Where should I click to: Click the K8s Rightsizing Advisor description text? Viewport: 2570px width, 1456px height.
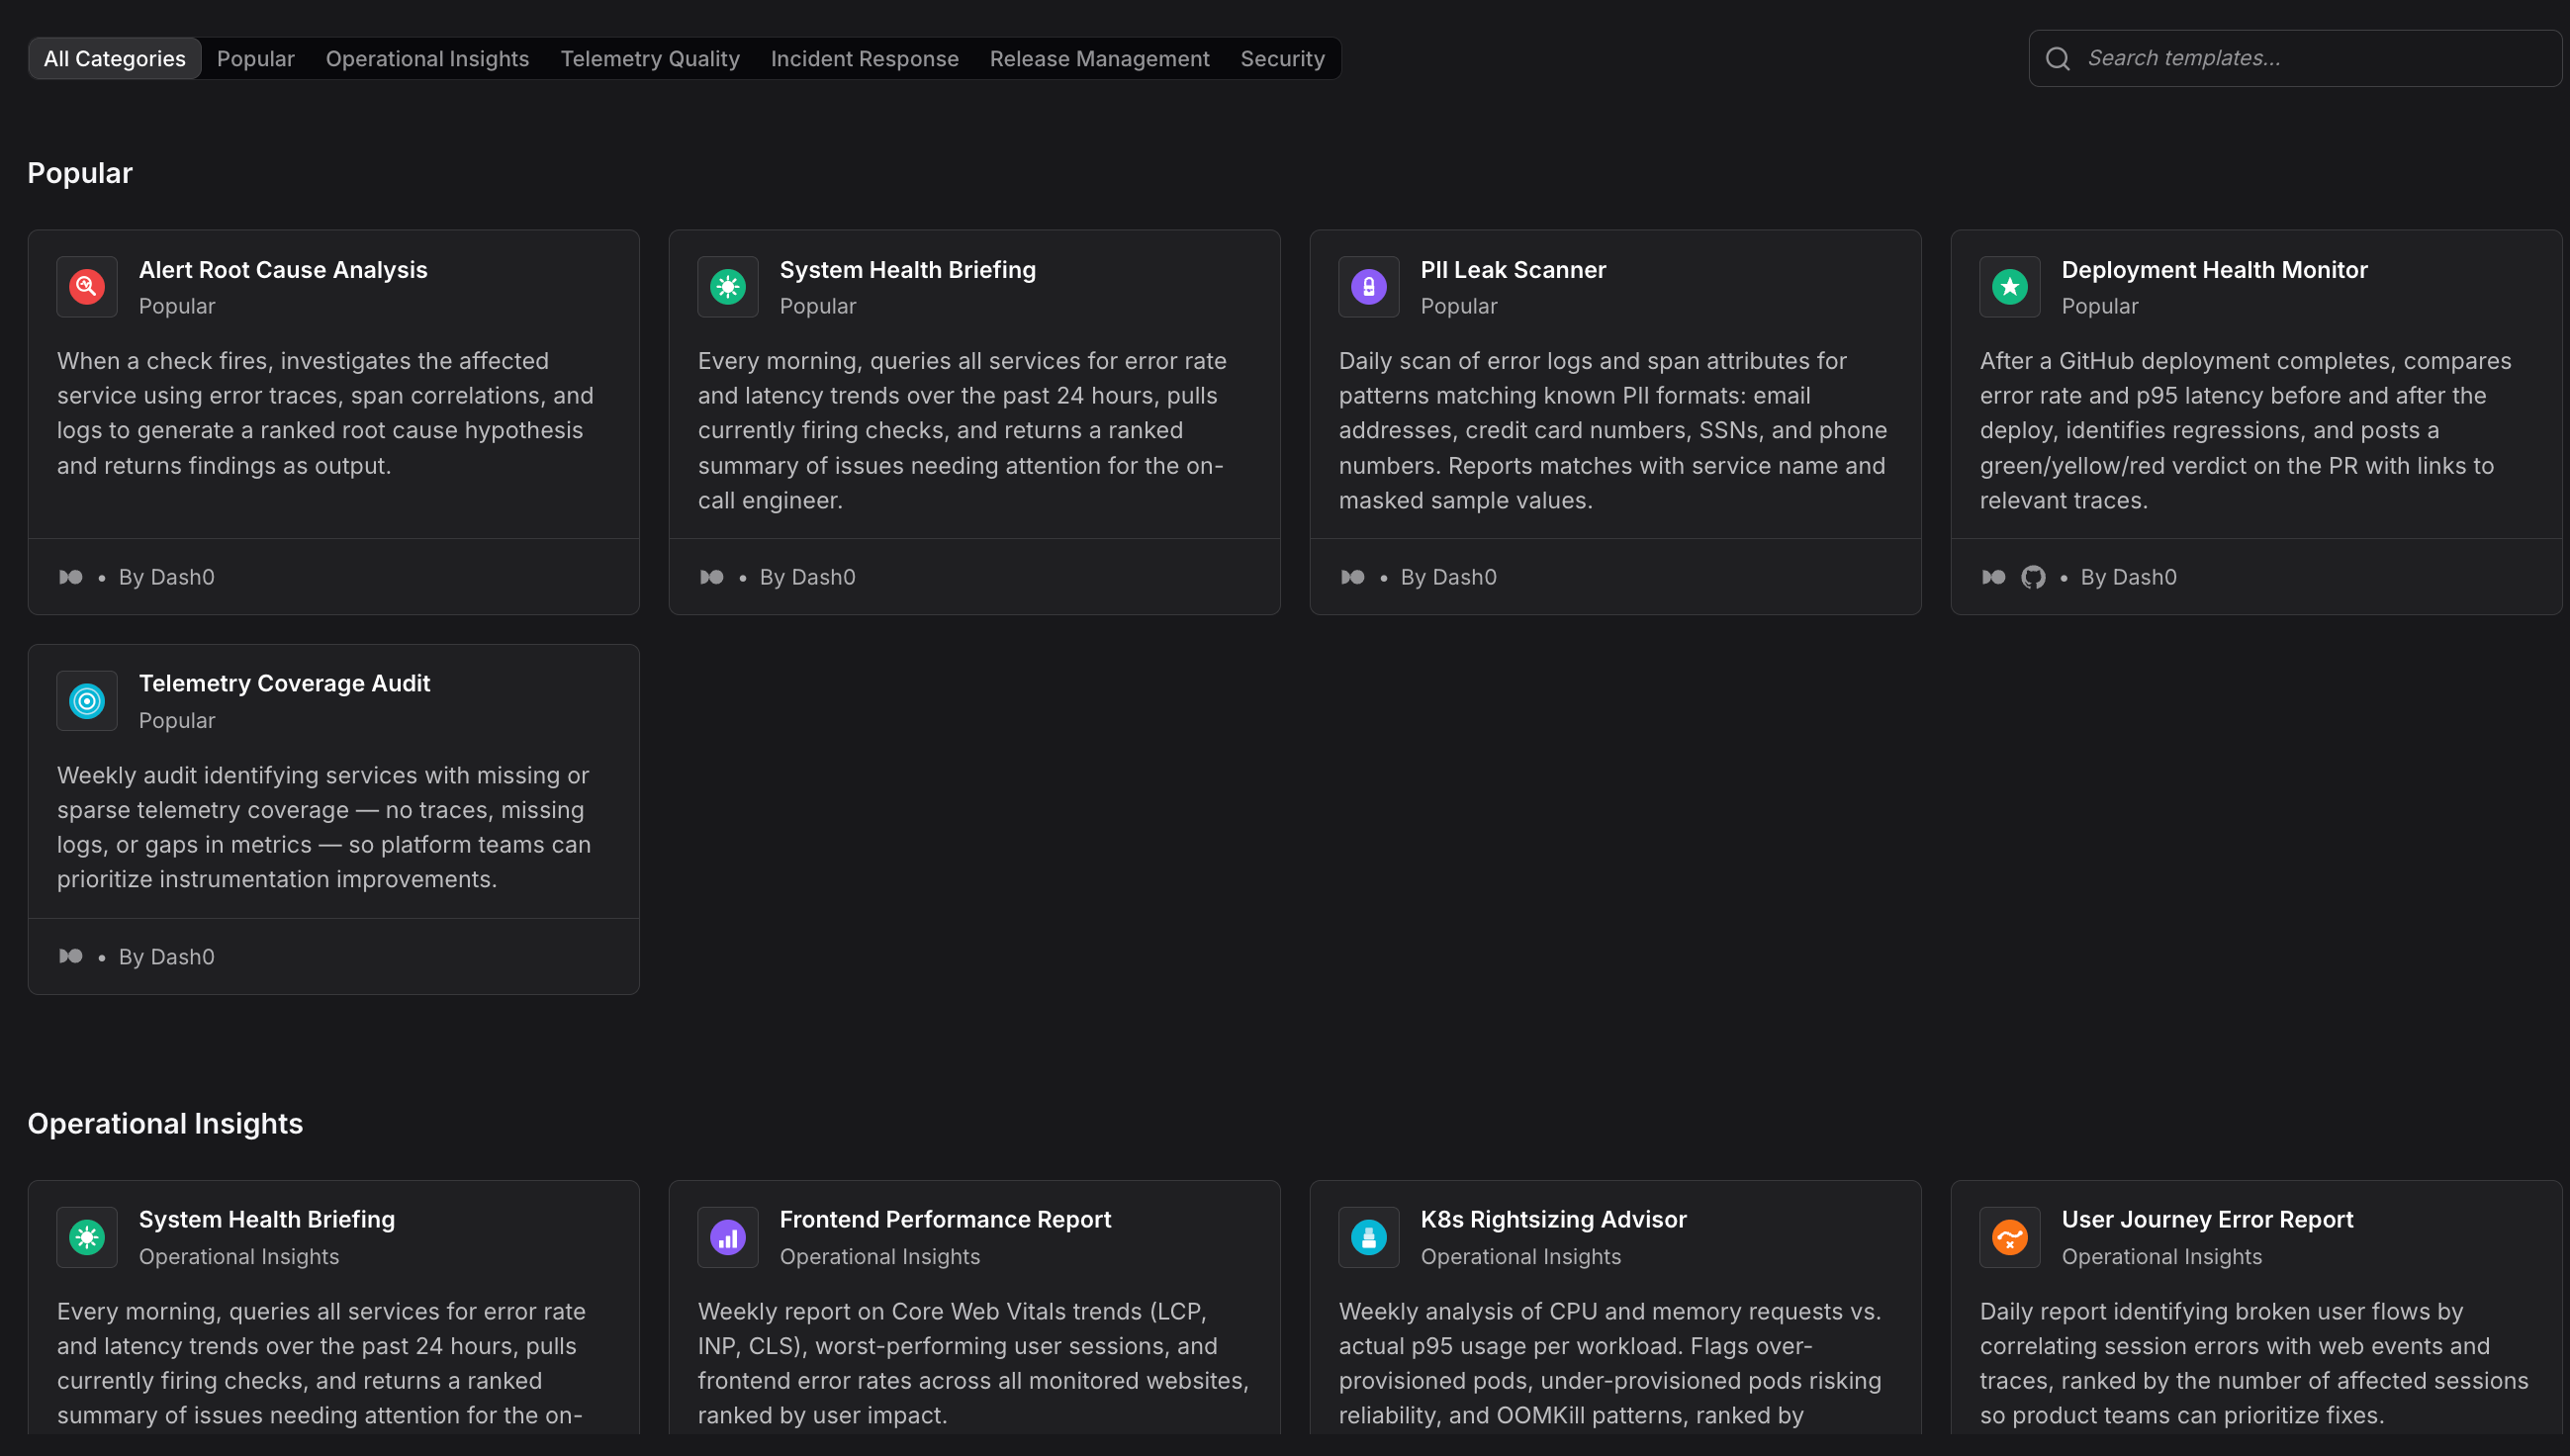pyautogui.click(x=1610, y=1364)
